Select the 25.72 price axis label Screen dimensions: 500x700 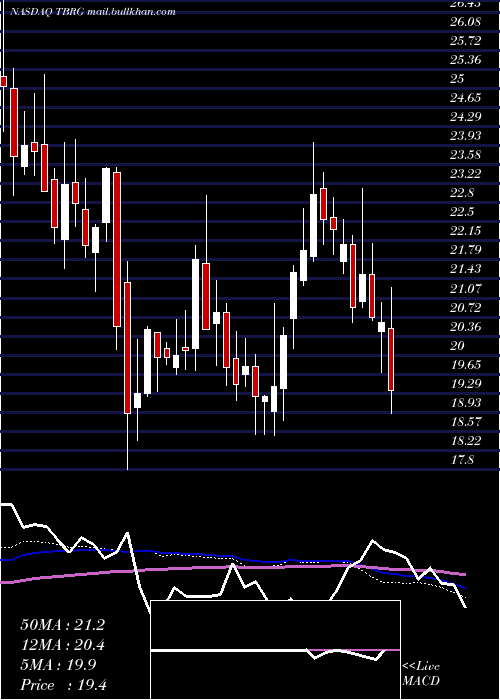pos(466,41)
